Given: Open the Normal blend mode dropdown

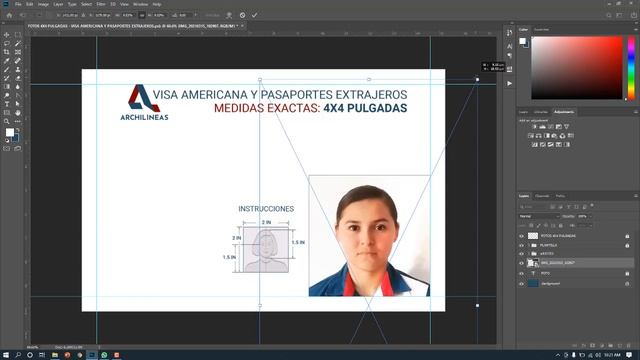Looking at the screenshot, I should coord(539,216).
